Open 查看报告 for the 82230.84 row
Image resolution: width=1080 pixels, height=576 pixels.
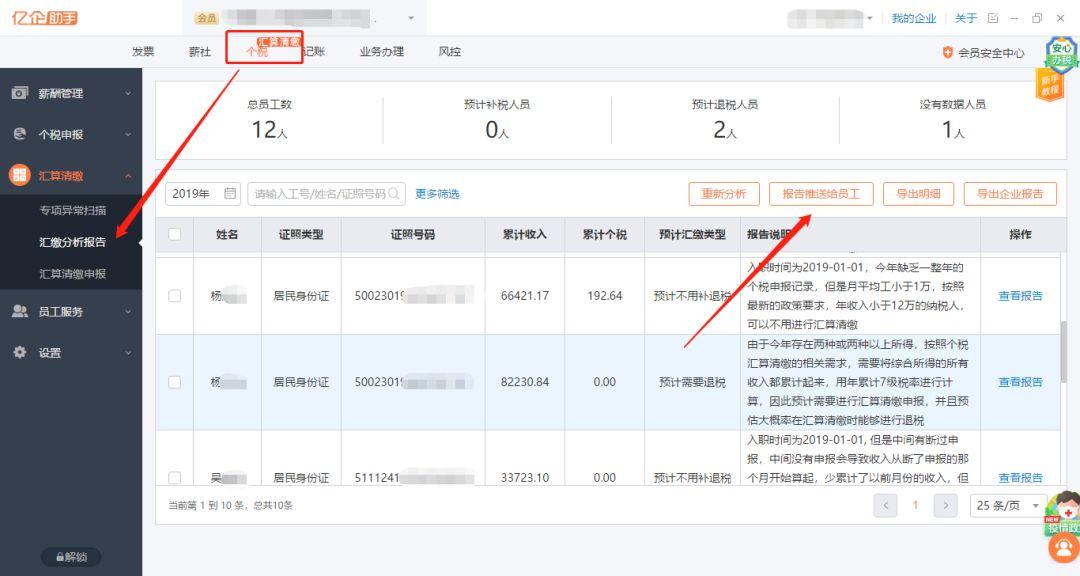coord(1020,382)
